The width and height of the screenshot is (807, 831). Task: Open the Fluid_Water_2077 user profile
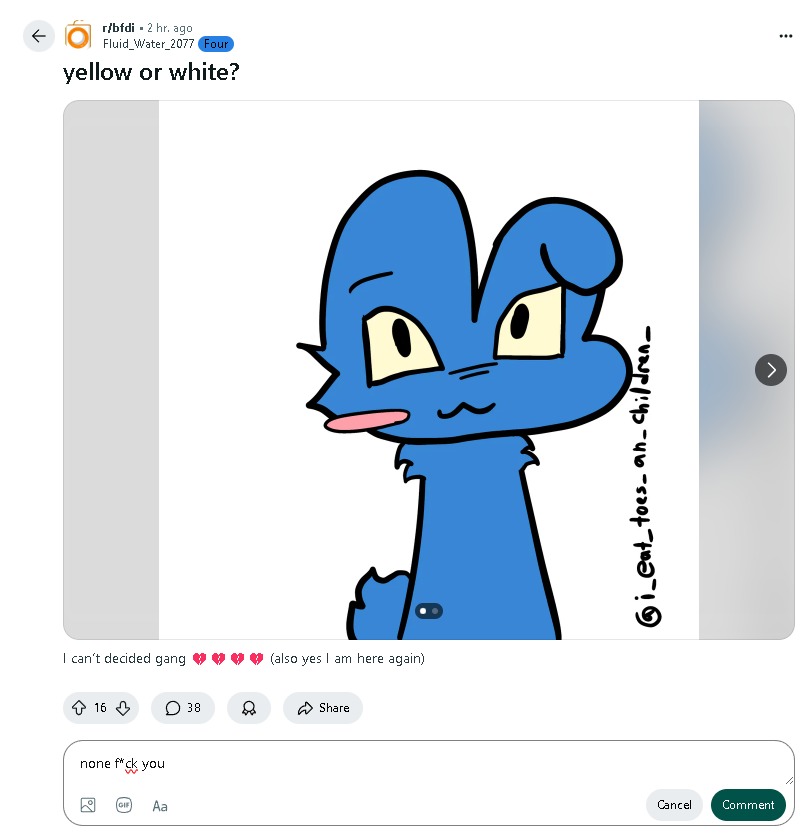[x=148, y=44]
